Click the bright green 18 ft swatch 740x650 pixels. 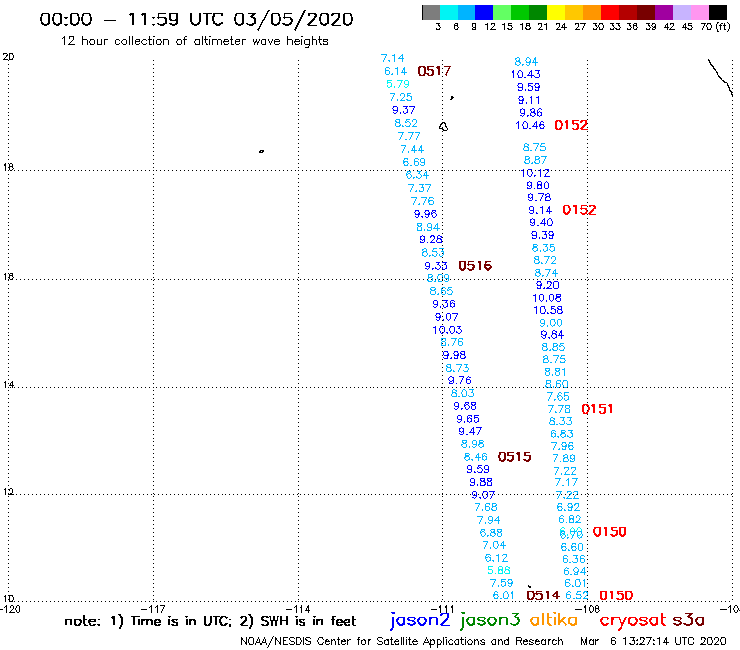(x=520, y=12)
